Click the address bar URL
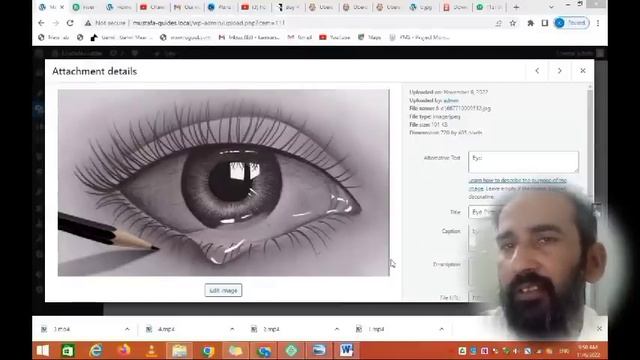Image resolution: width=640 pixels, height=360 pixels. click(x=208, y=23)
